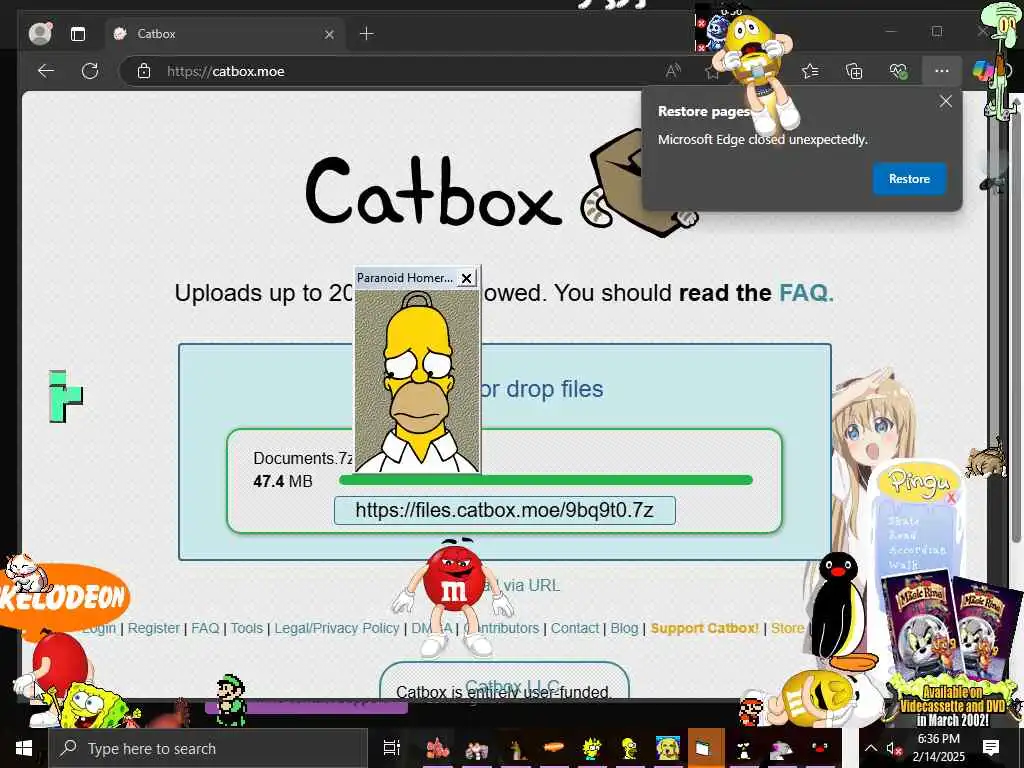Click the address bar showing catbox.moe
Image resolution: width=1024 pixels, height=768 pixels.
click(405, 71)
